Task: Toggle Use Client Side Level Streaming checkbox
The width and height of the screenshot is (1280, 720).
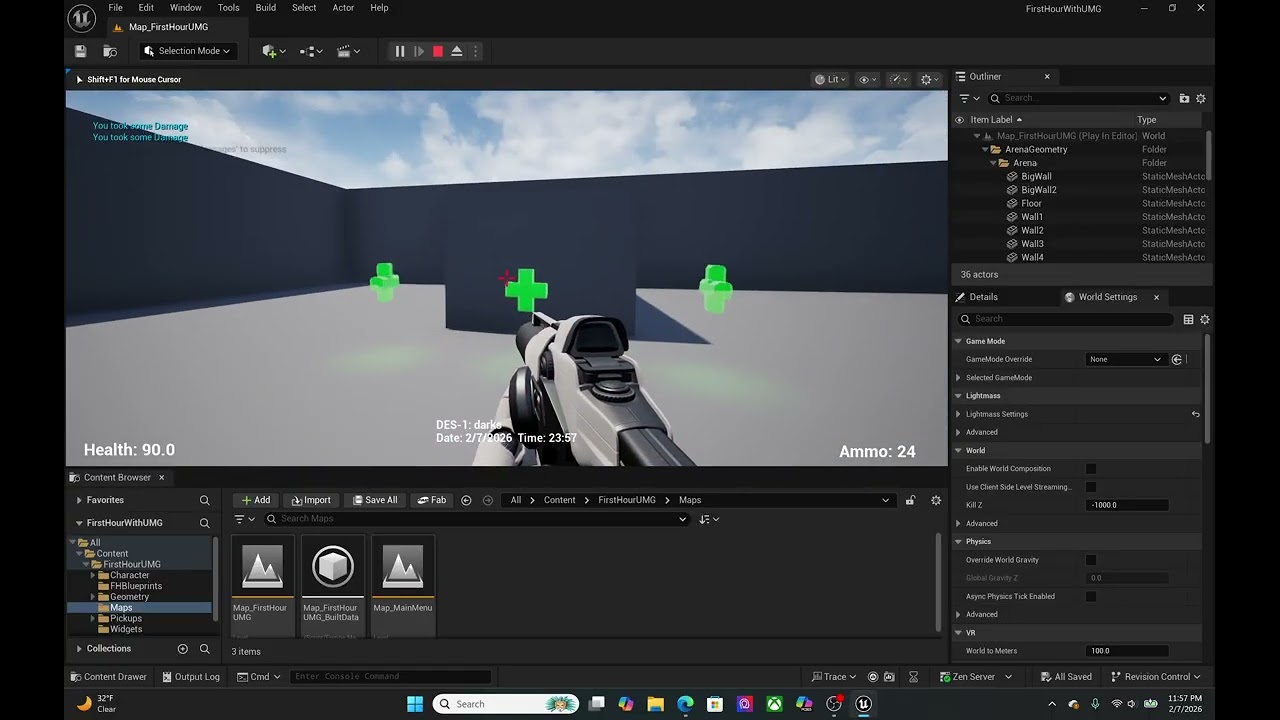Action: (x=1091, y=487)
